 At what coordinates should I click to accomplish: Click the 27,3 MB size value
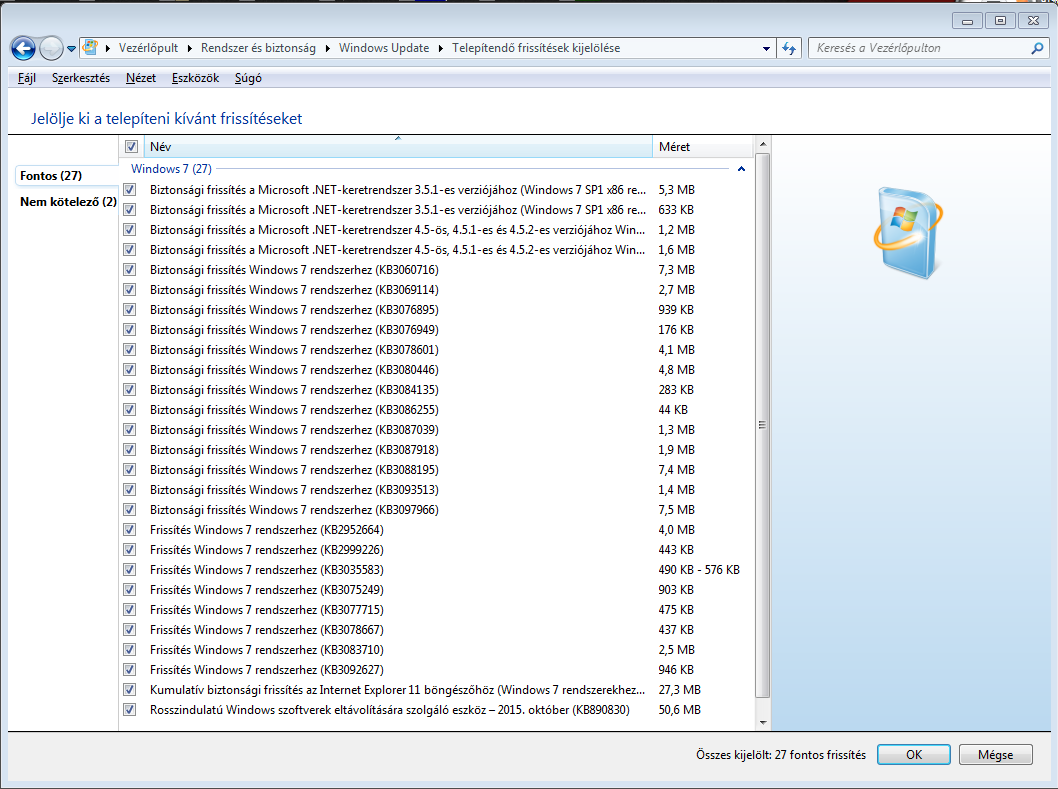[679, 690]
